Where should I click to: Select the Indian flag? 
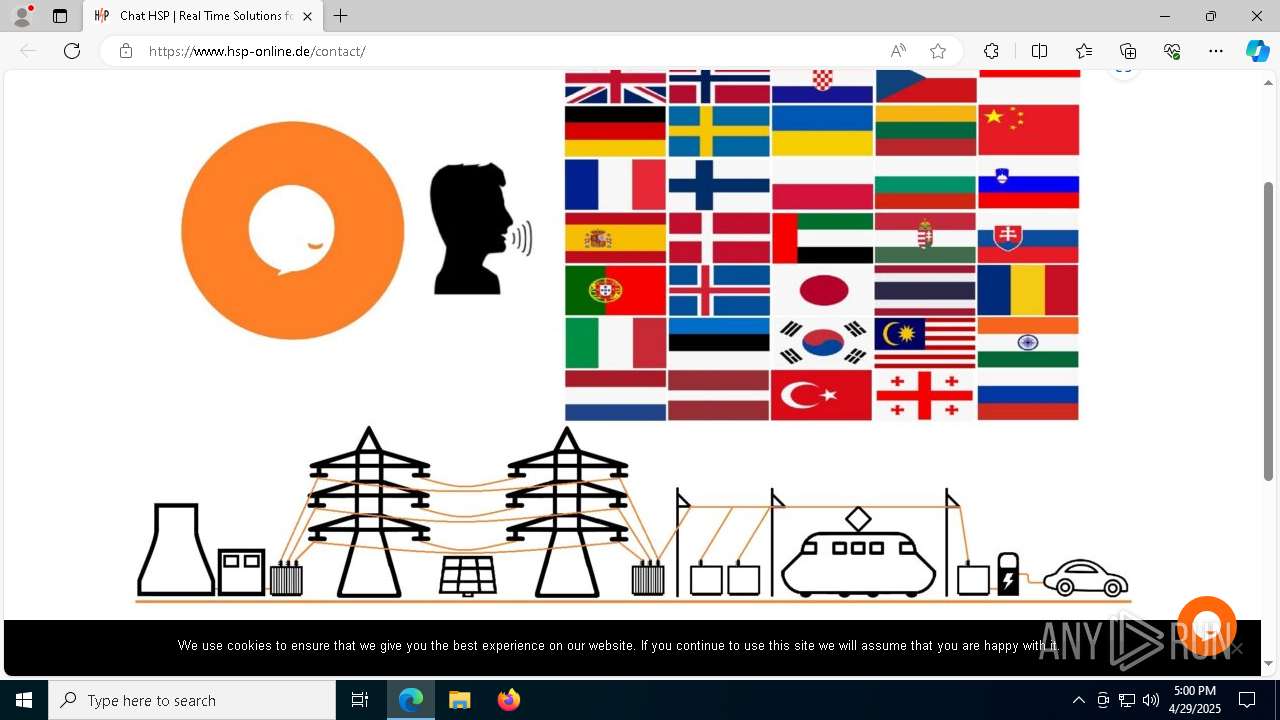[x=1028, y=343]
